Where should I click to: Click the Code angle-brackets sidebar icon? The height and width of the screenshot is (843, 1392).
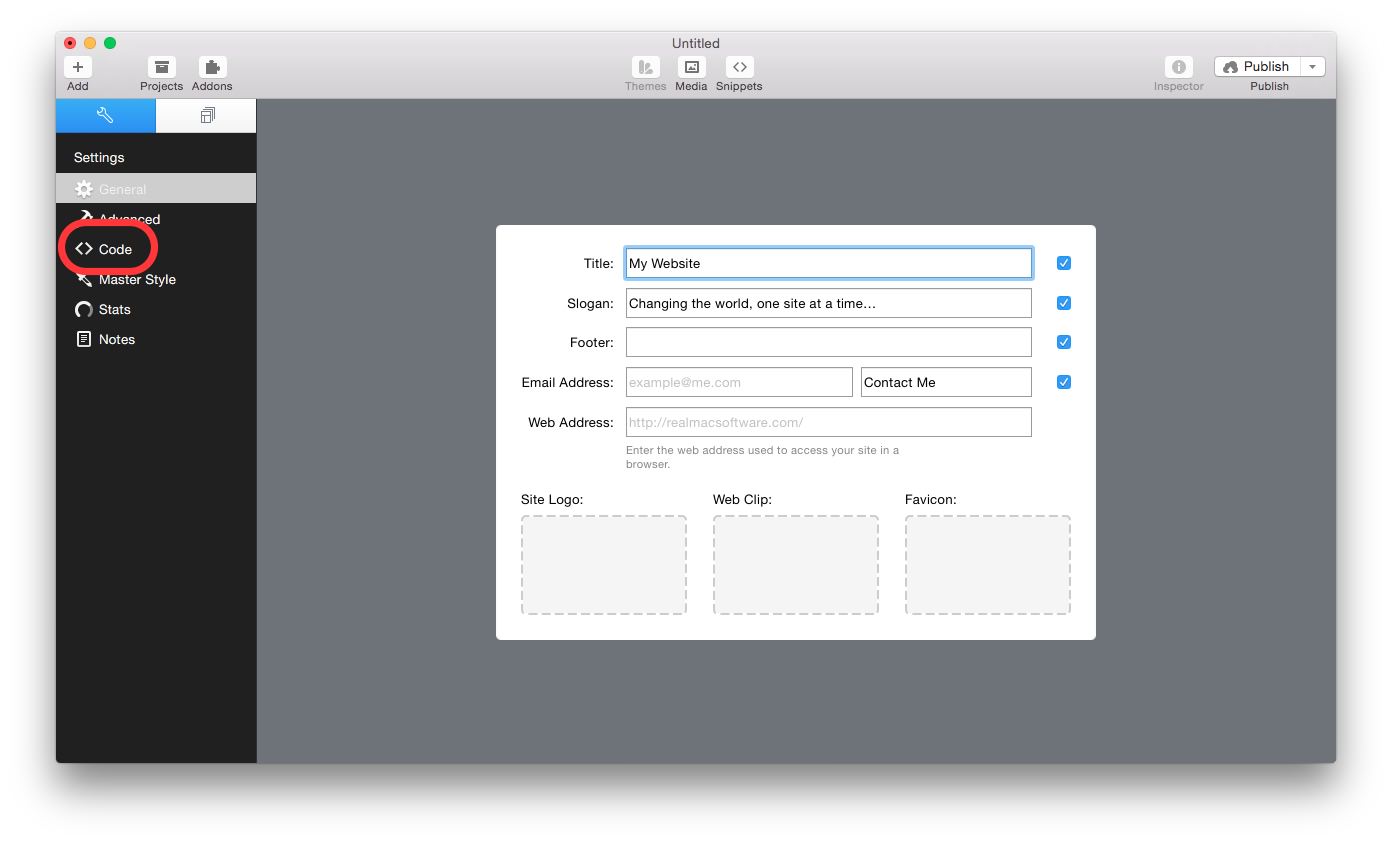(x=84, y=249)
